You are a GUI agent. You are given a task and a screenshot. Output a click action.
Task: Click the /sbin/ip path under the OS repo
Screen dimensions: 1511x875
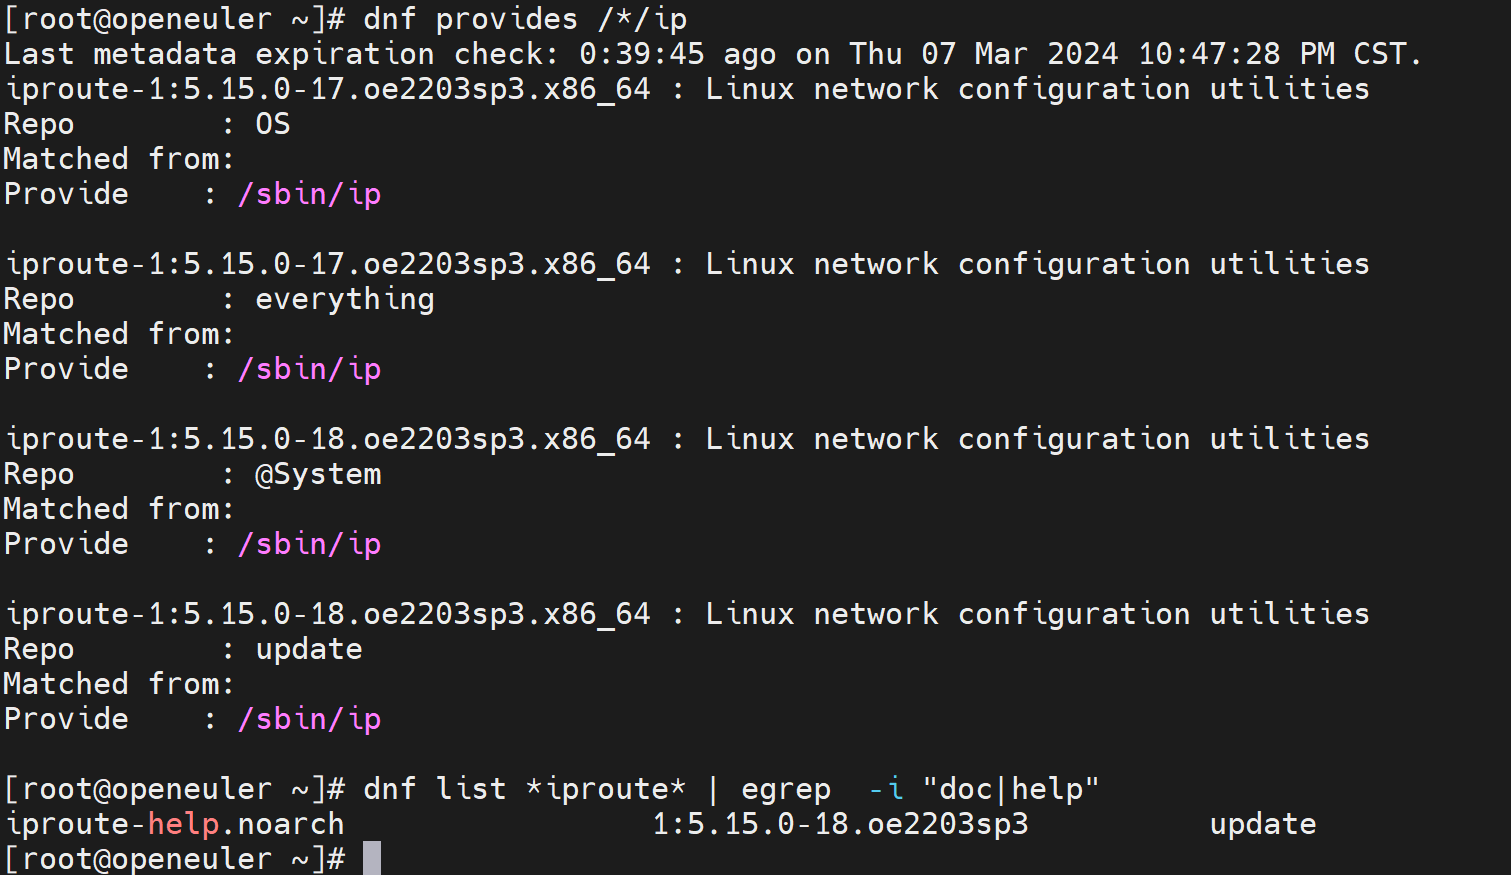309,194
